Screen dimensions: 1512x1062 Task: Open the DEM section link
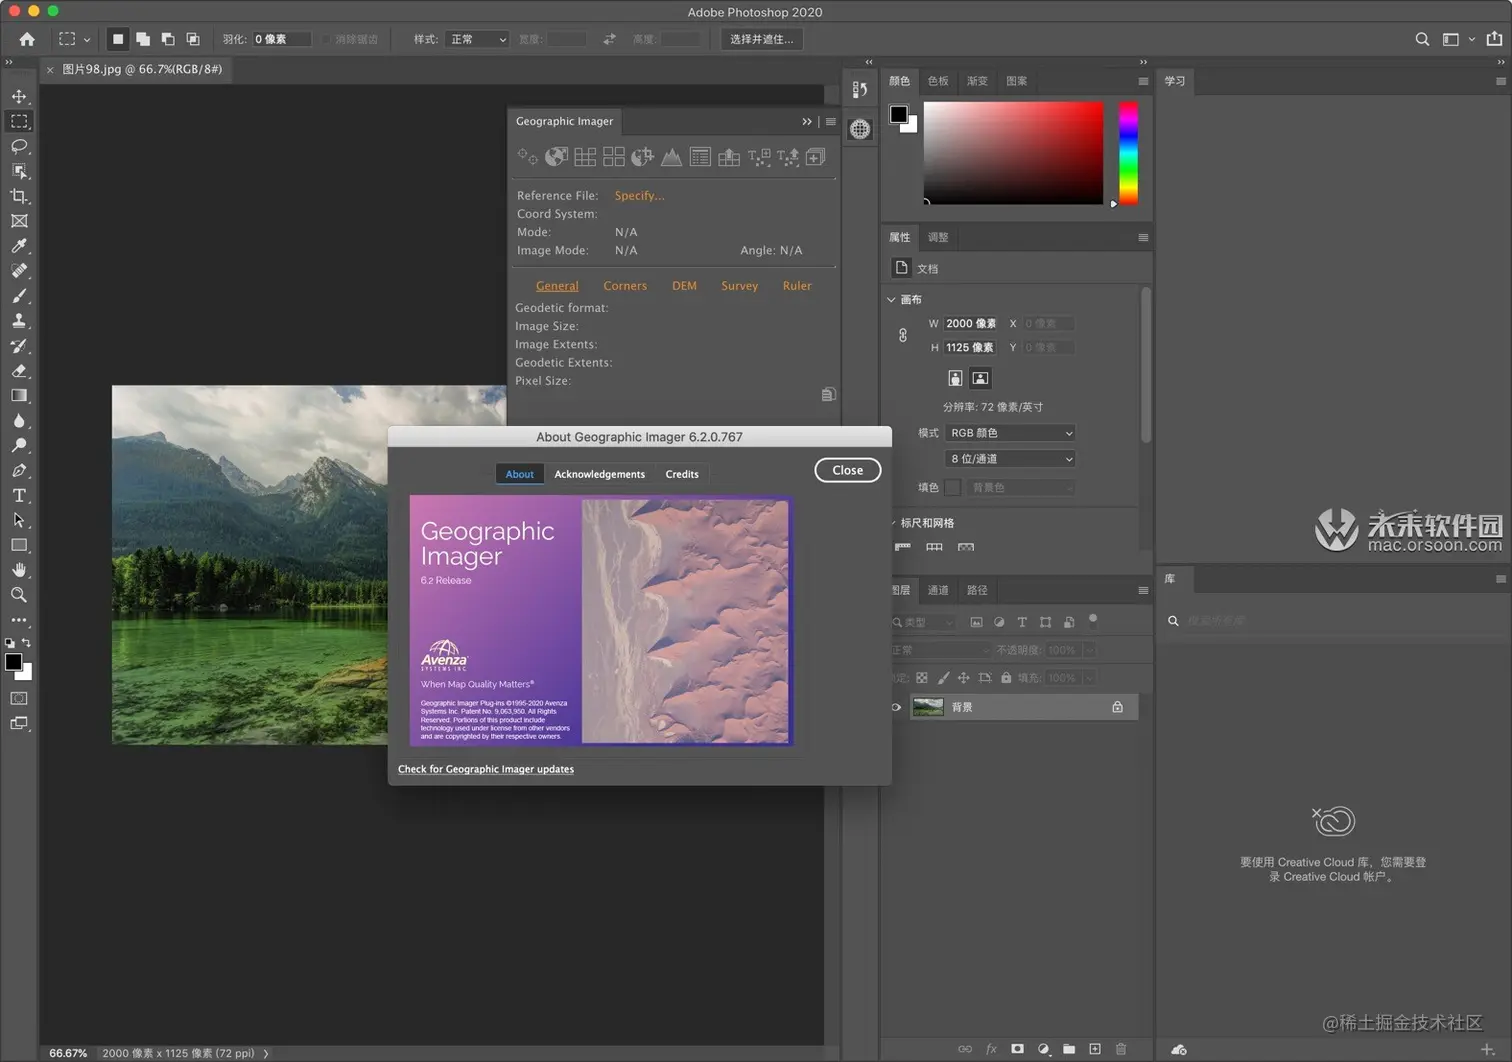point(684,286)
